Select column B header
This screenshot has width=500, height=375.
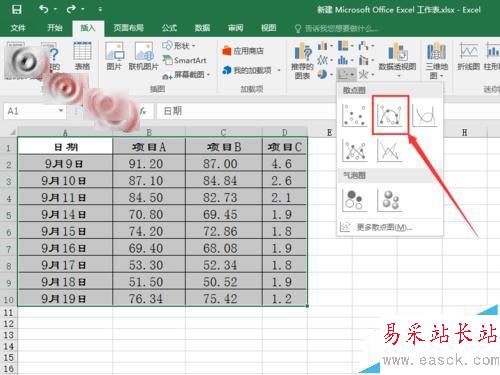click(x=149, y=132)
